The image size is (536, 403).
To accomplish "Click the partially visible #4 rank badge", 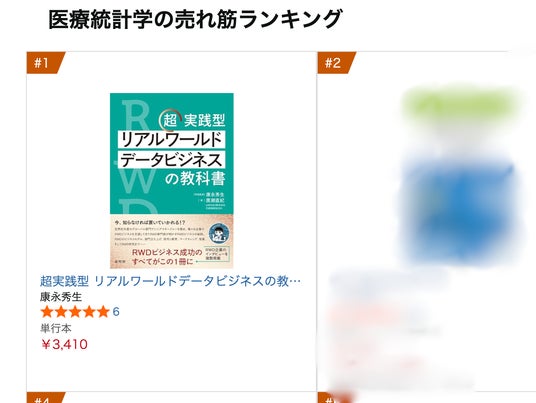I will click(44, 398).
